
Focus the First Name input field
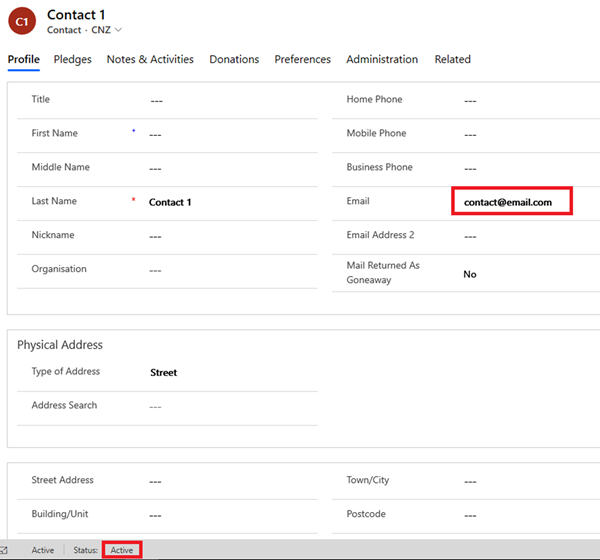point(230,134)
